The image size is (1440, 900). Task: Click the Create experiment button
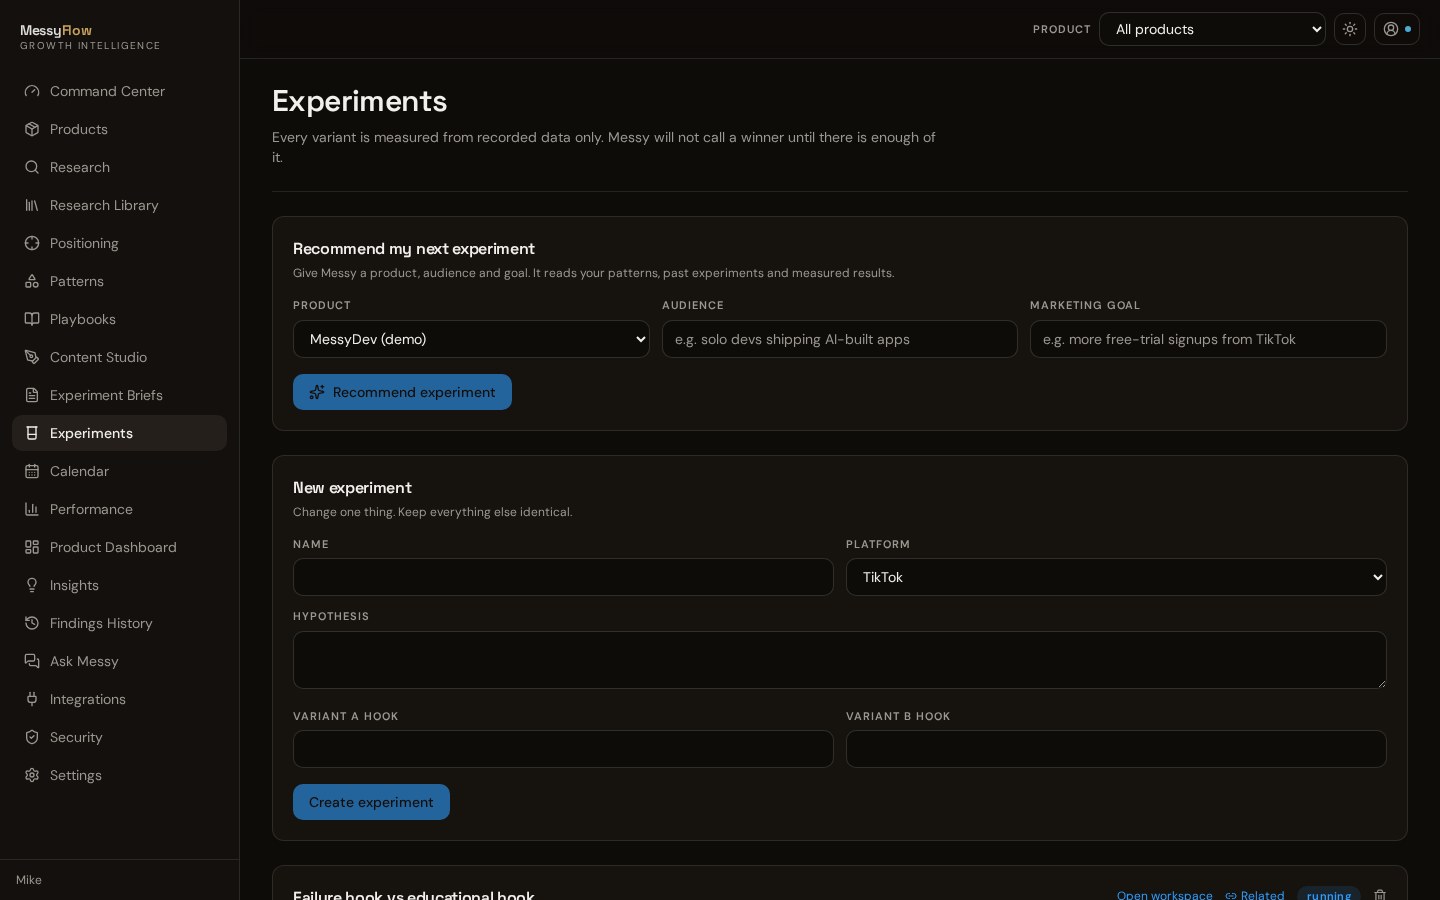click(371, 802)
